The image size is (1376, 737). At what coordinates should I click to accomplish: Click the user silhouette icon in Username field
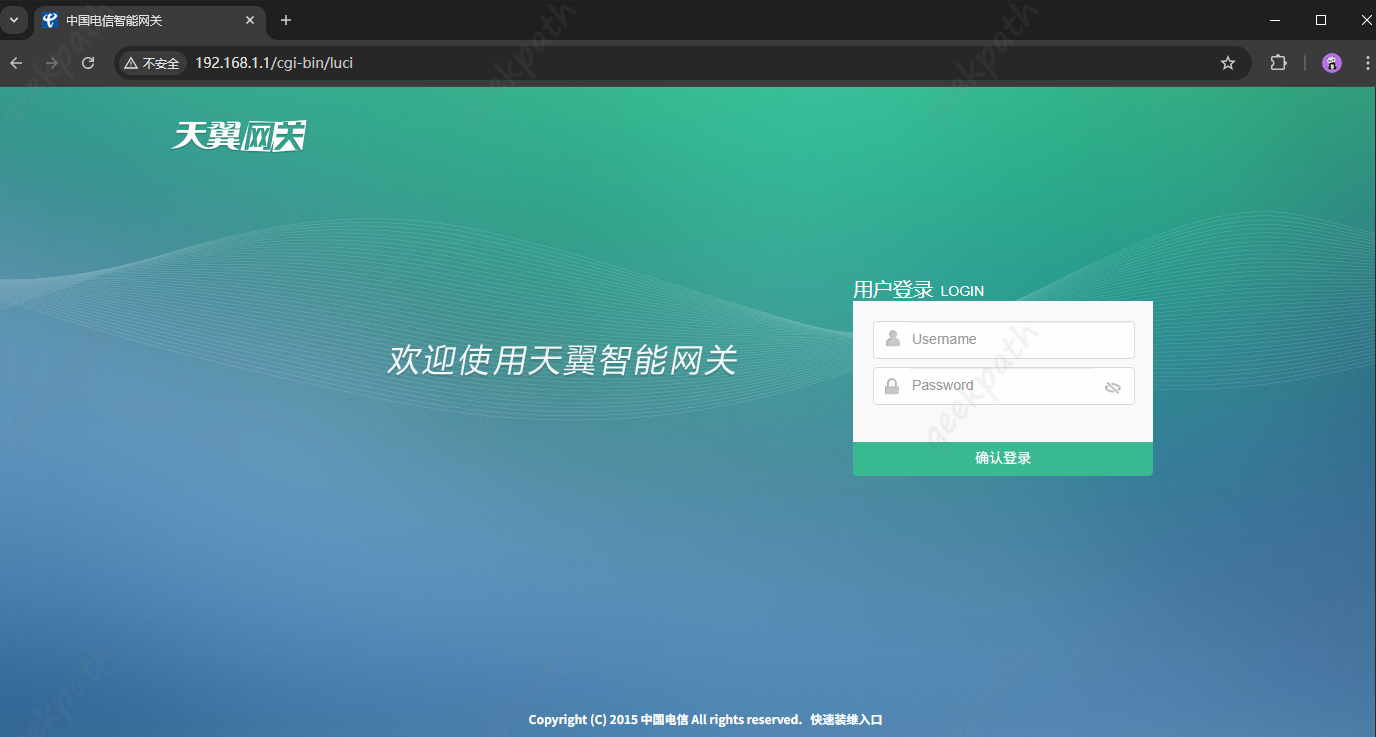893,339
